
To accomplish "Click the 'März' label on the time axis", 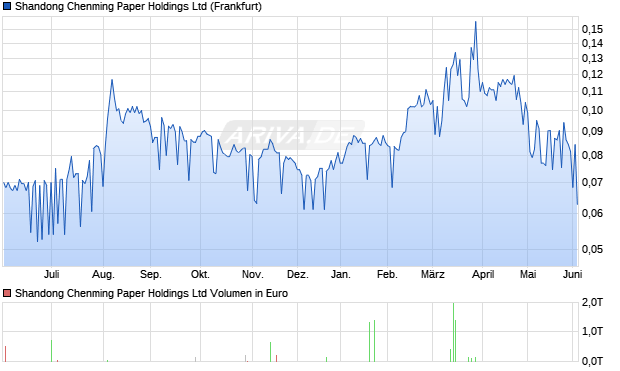I will (433, 274).
